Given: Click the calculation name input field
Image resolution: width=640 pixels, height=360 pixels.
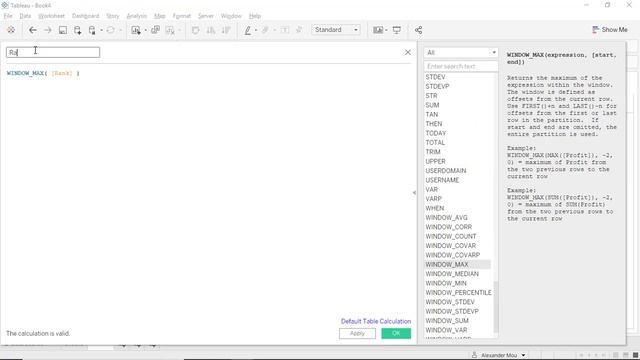Looking at the screenshot, I should (53, 52).
